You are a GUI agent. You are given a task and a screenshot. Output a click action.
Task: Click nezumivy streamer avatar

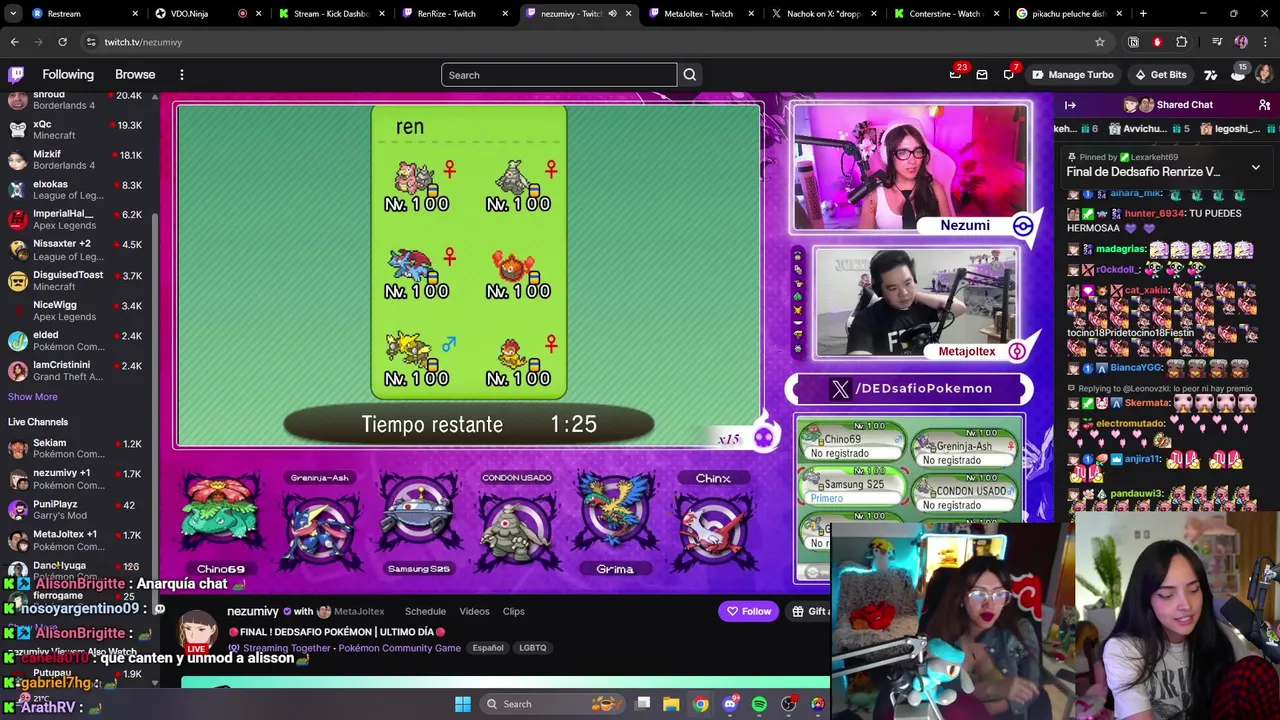tap(198, 629)
